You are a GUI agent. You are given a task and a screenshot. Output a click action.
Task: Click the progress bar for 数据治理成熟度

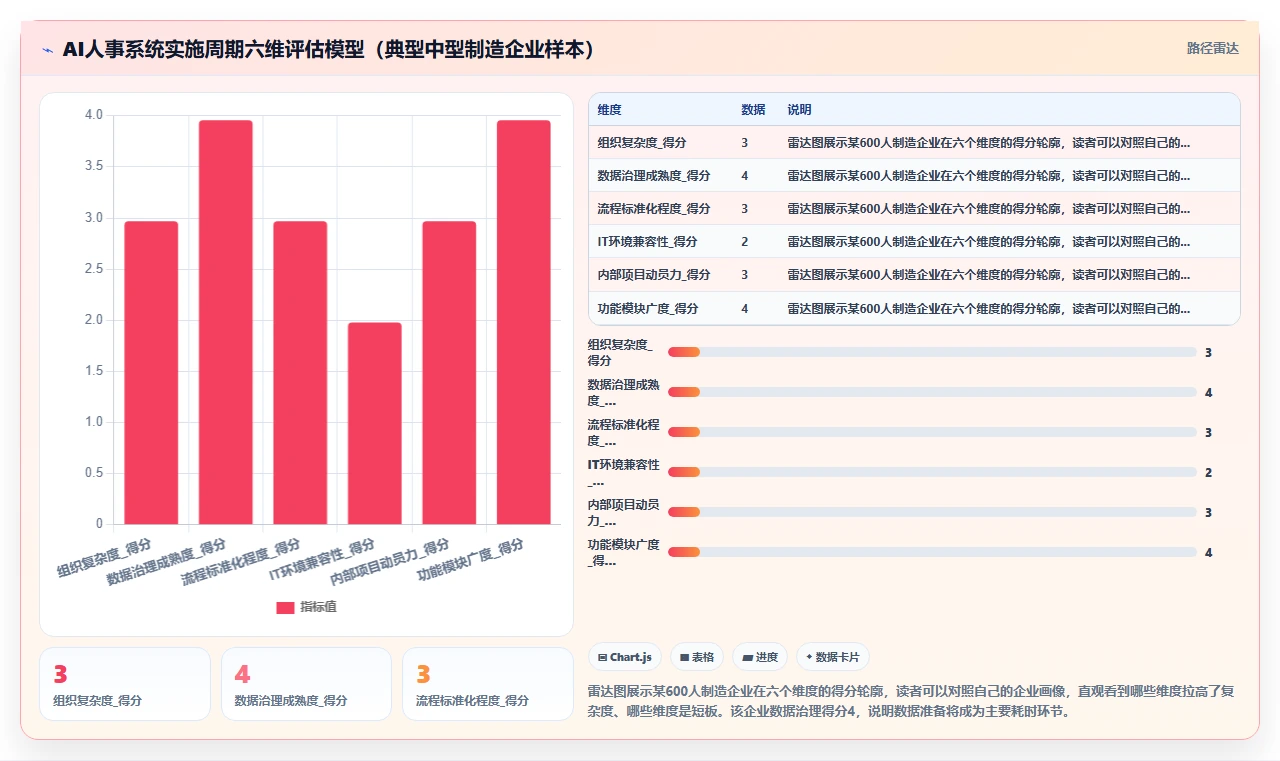click(x=932, y=392)
